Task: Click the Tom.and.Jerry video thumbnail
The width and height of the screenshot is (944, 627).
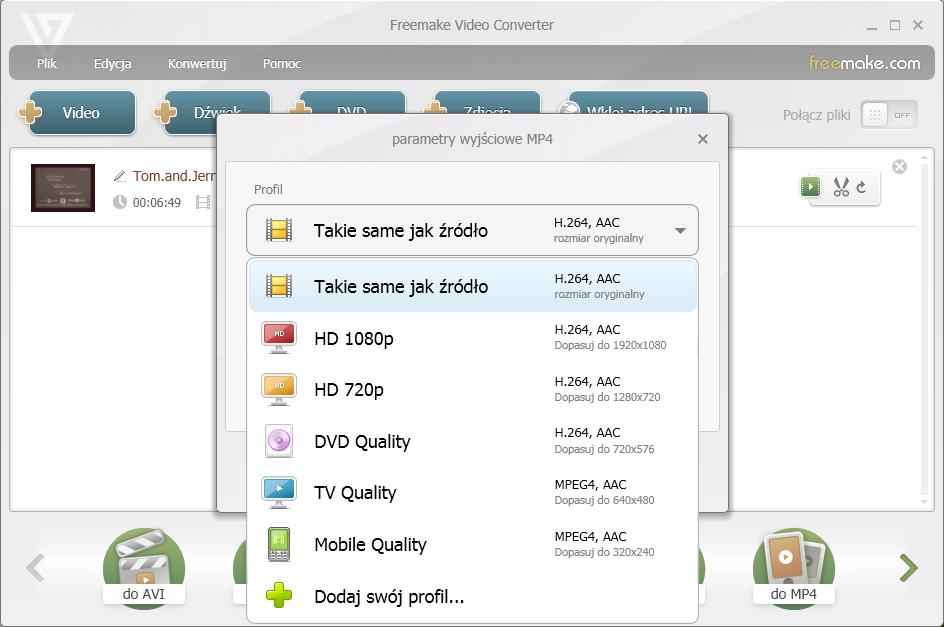Action: coord(63,188)
